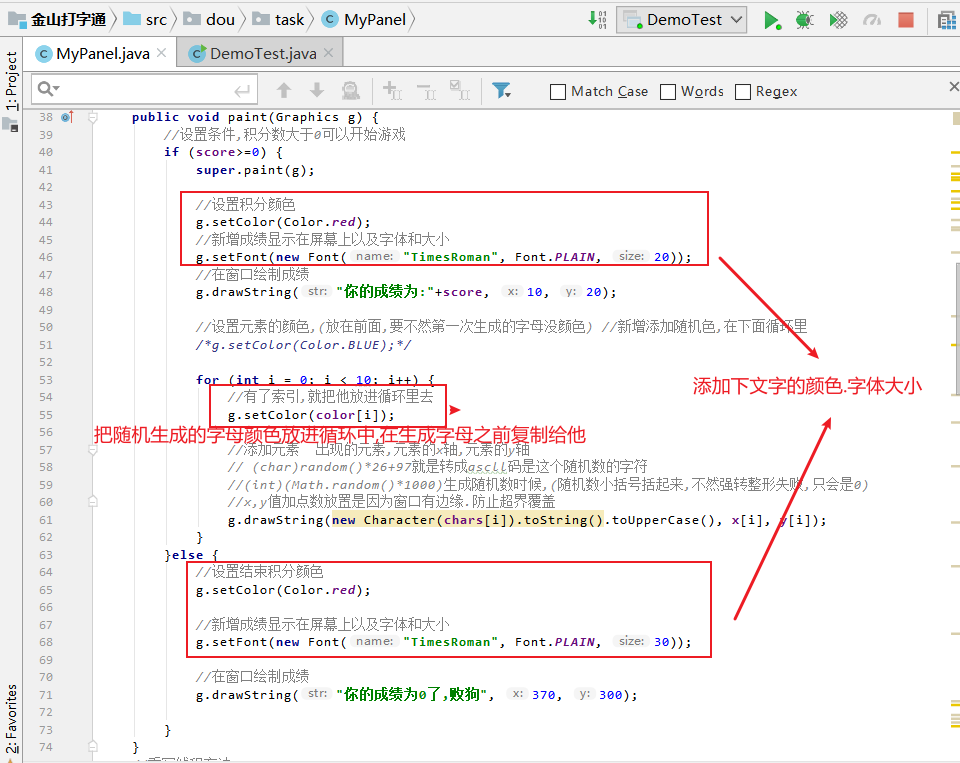Screen dimensions: 960x763
Task: Start debugging with the bug icon
Action: click(804, 20)
